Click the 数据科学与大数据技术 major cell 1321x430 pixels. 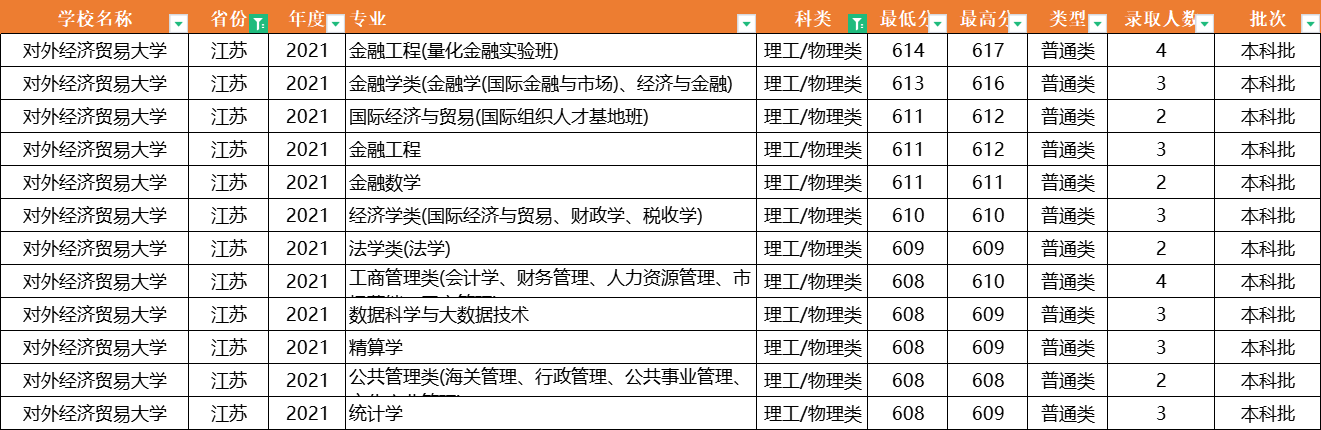550,315
